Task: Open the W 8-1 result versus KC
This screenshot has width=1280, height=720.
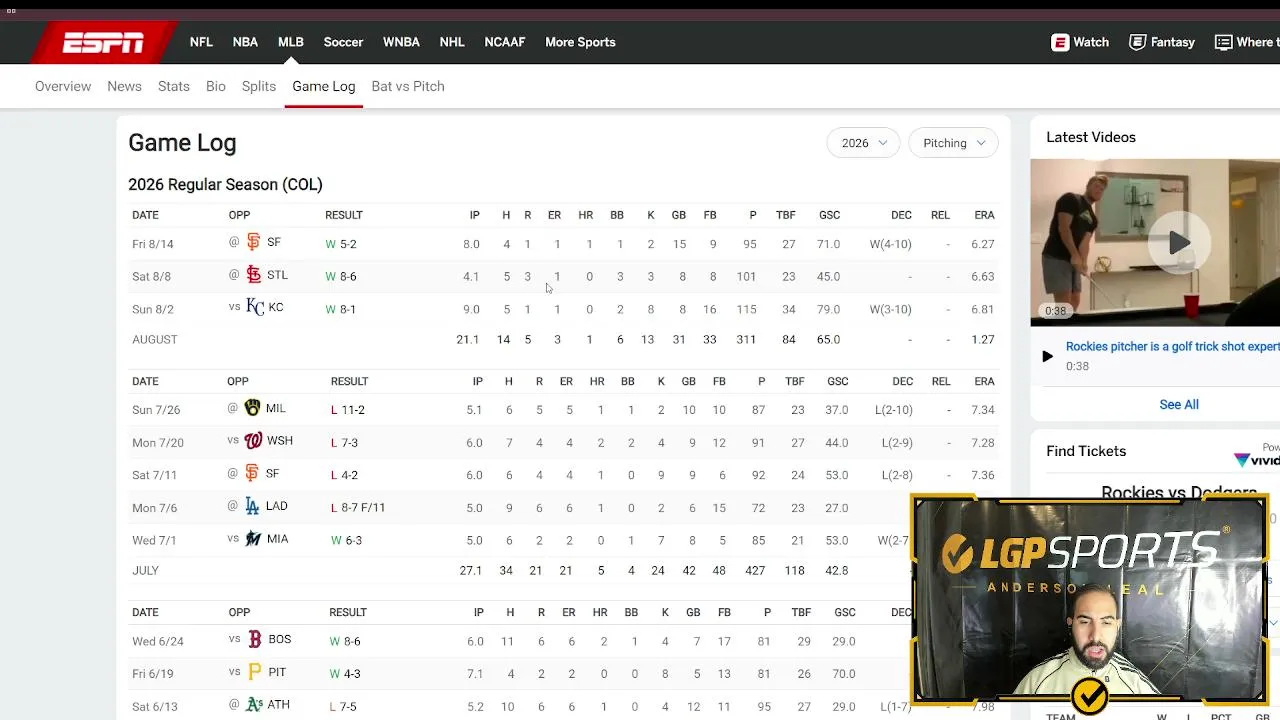Action: pos(341,309)
